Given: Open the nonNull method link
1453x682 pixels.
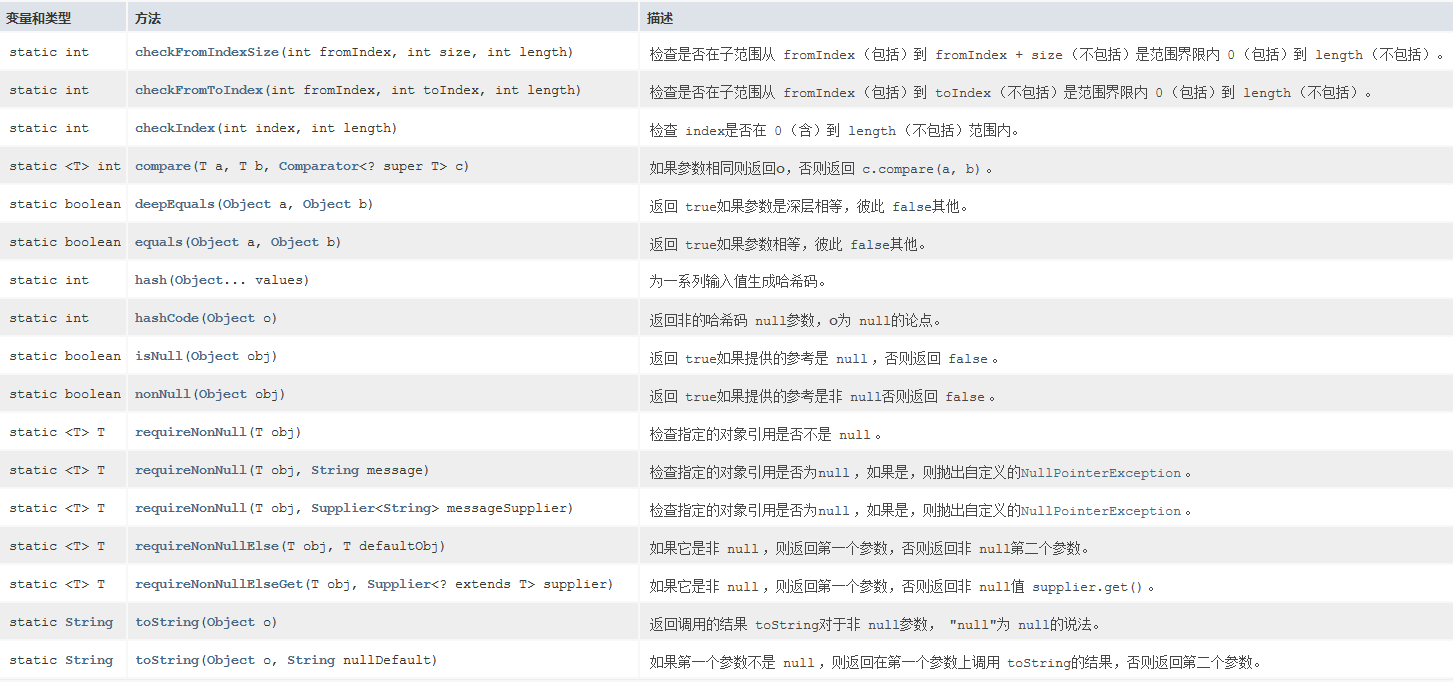Looking at the screenshot, I should coord(161,394).
